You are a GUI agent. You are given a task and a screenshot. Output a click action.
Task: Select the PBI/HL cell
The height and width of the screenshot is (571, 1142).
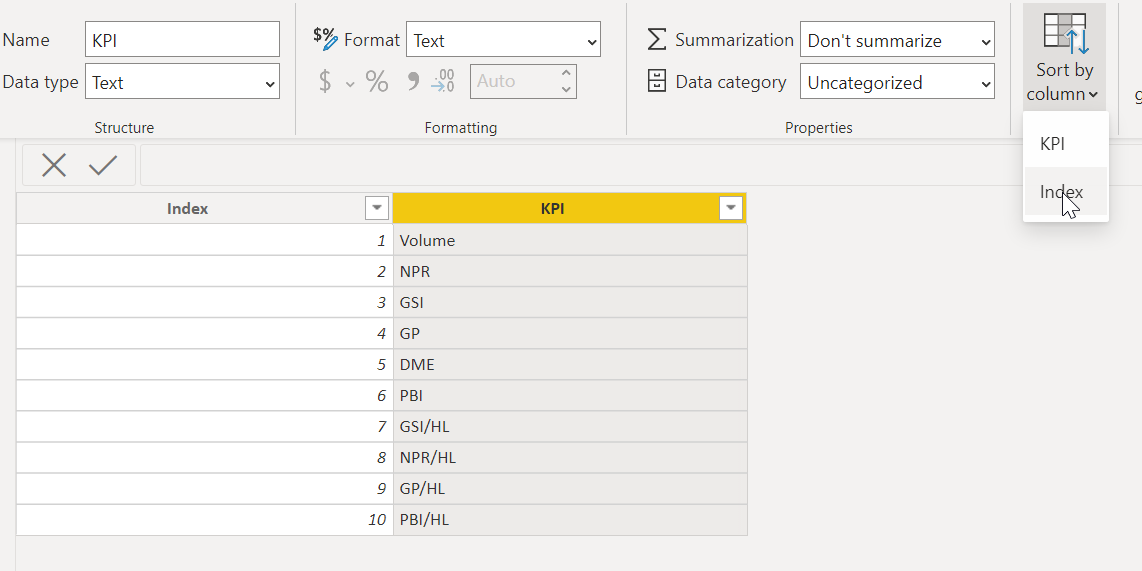tap(570, 520)
